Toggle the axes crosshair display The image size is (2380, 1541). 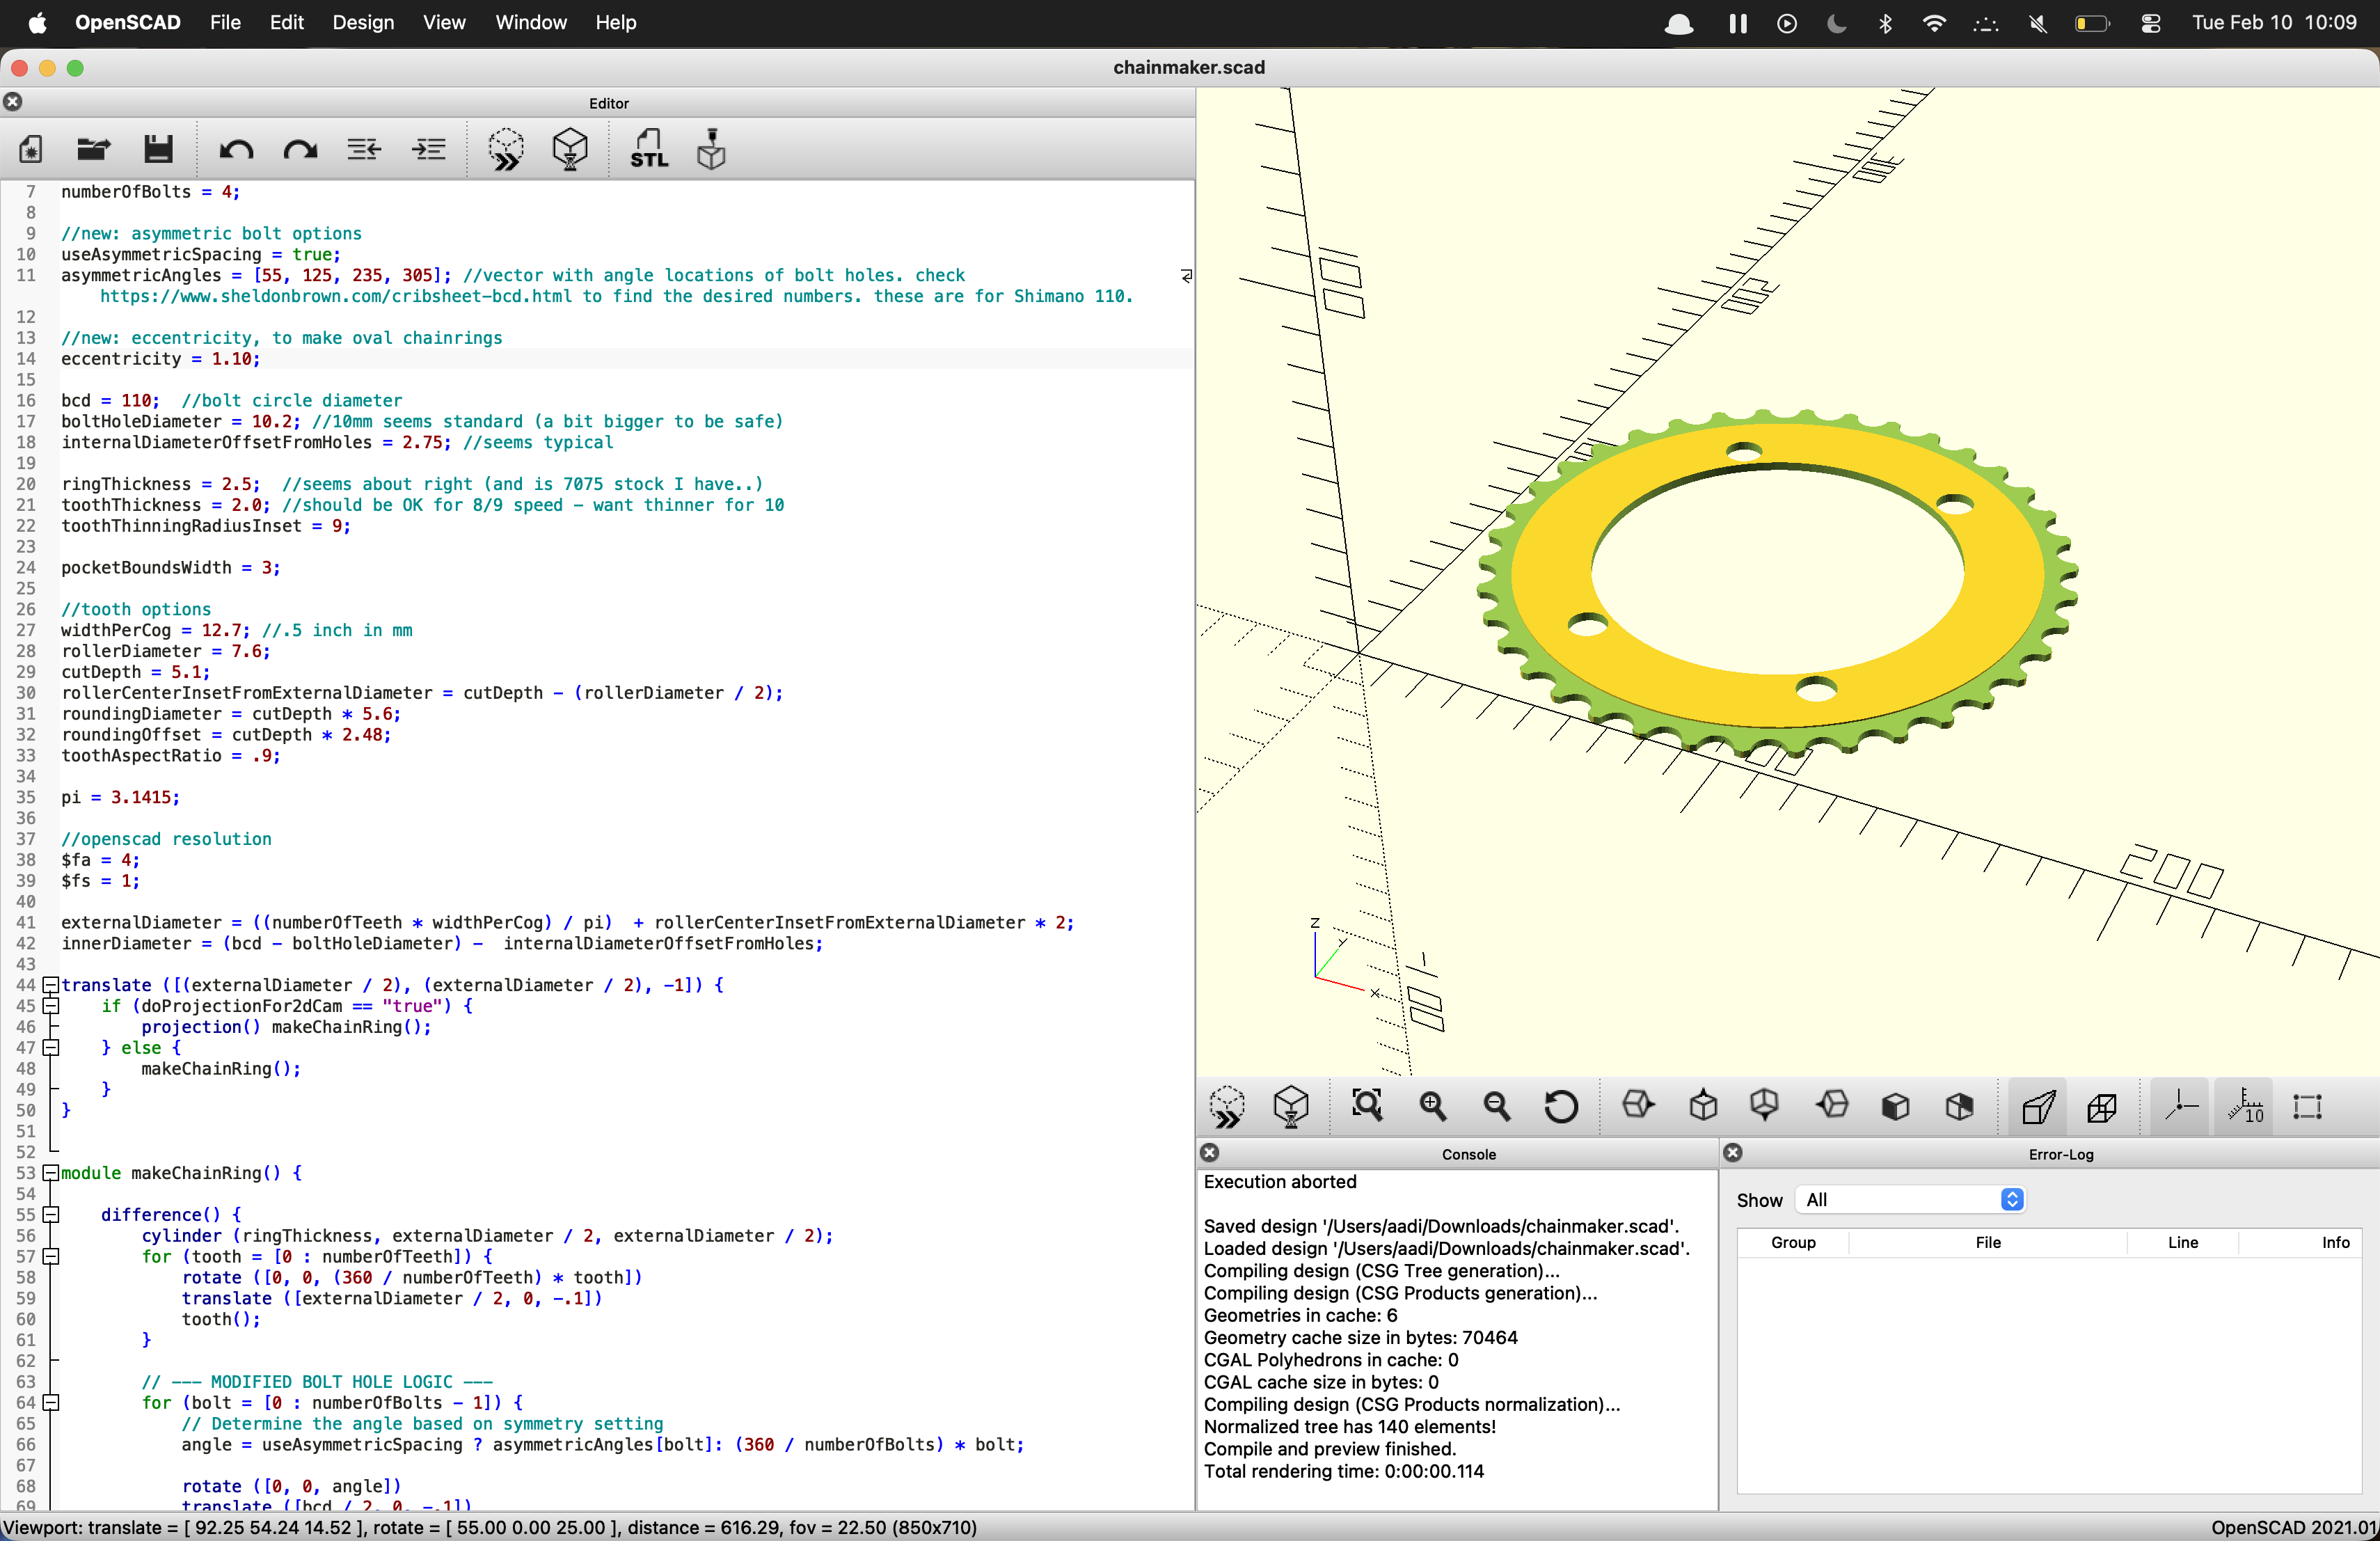[2179, 1107]
